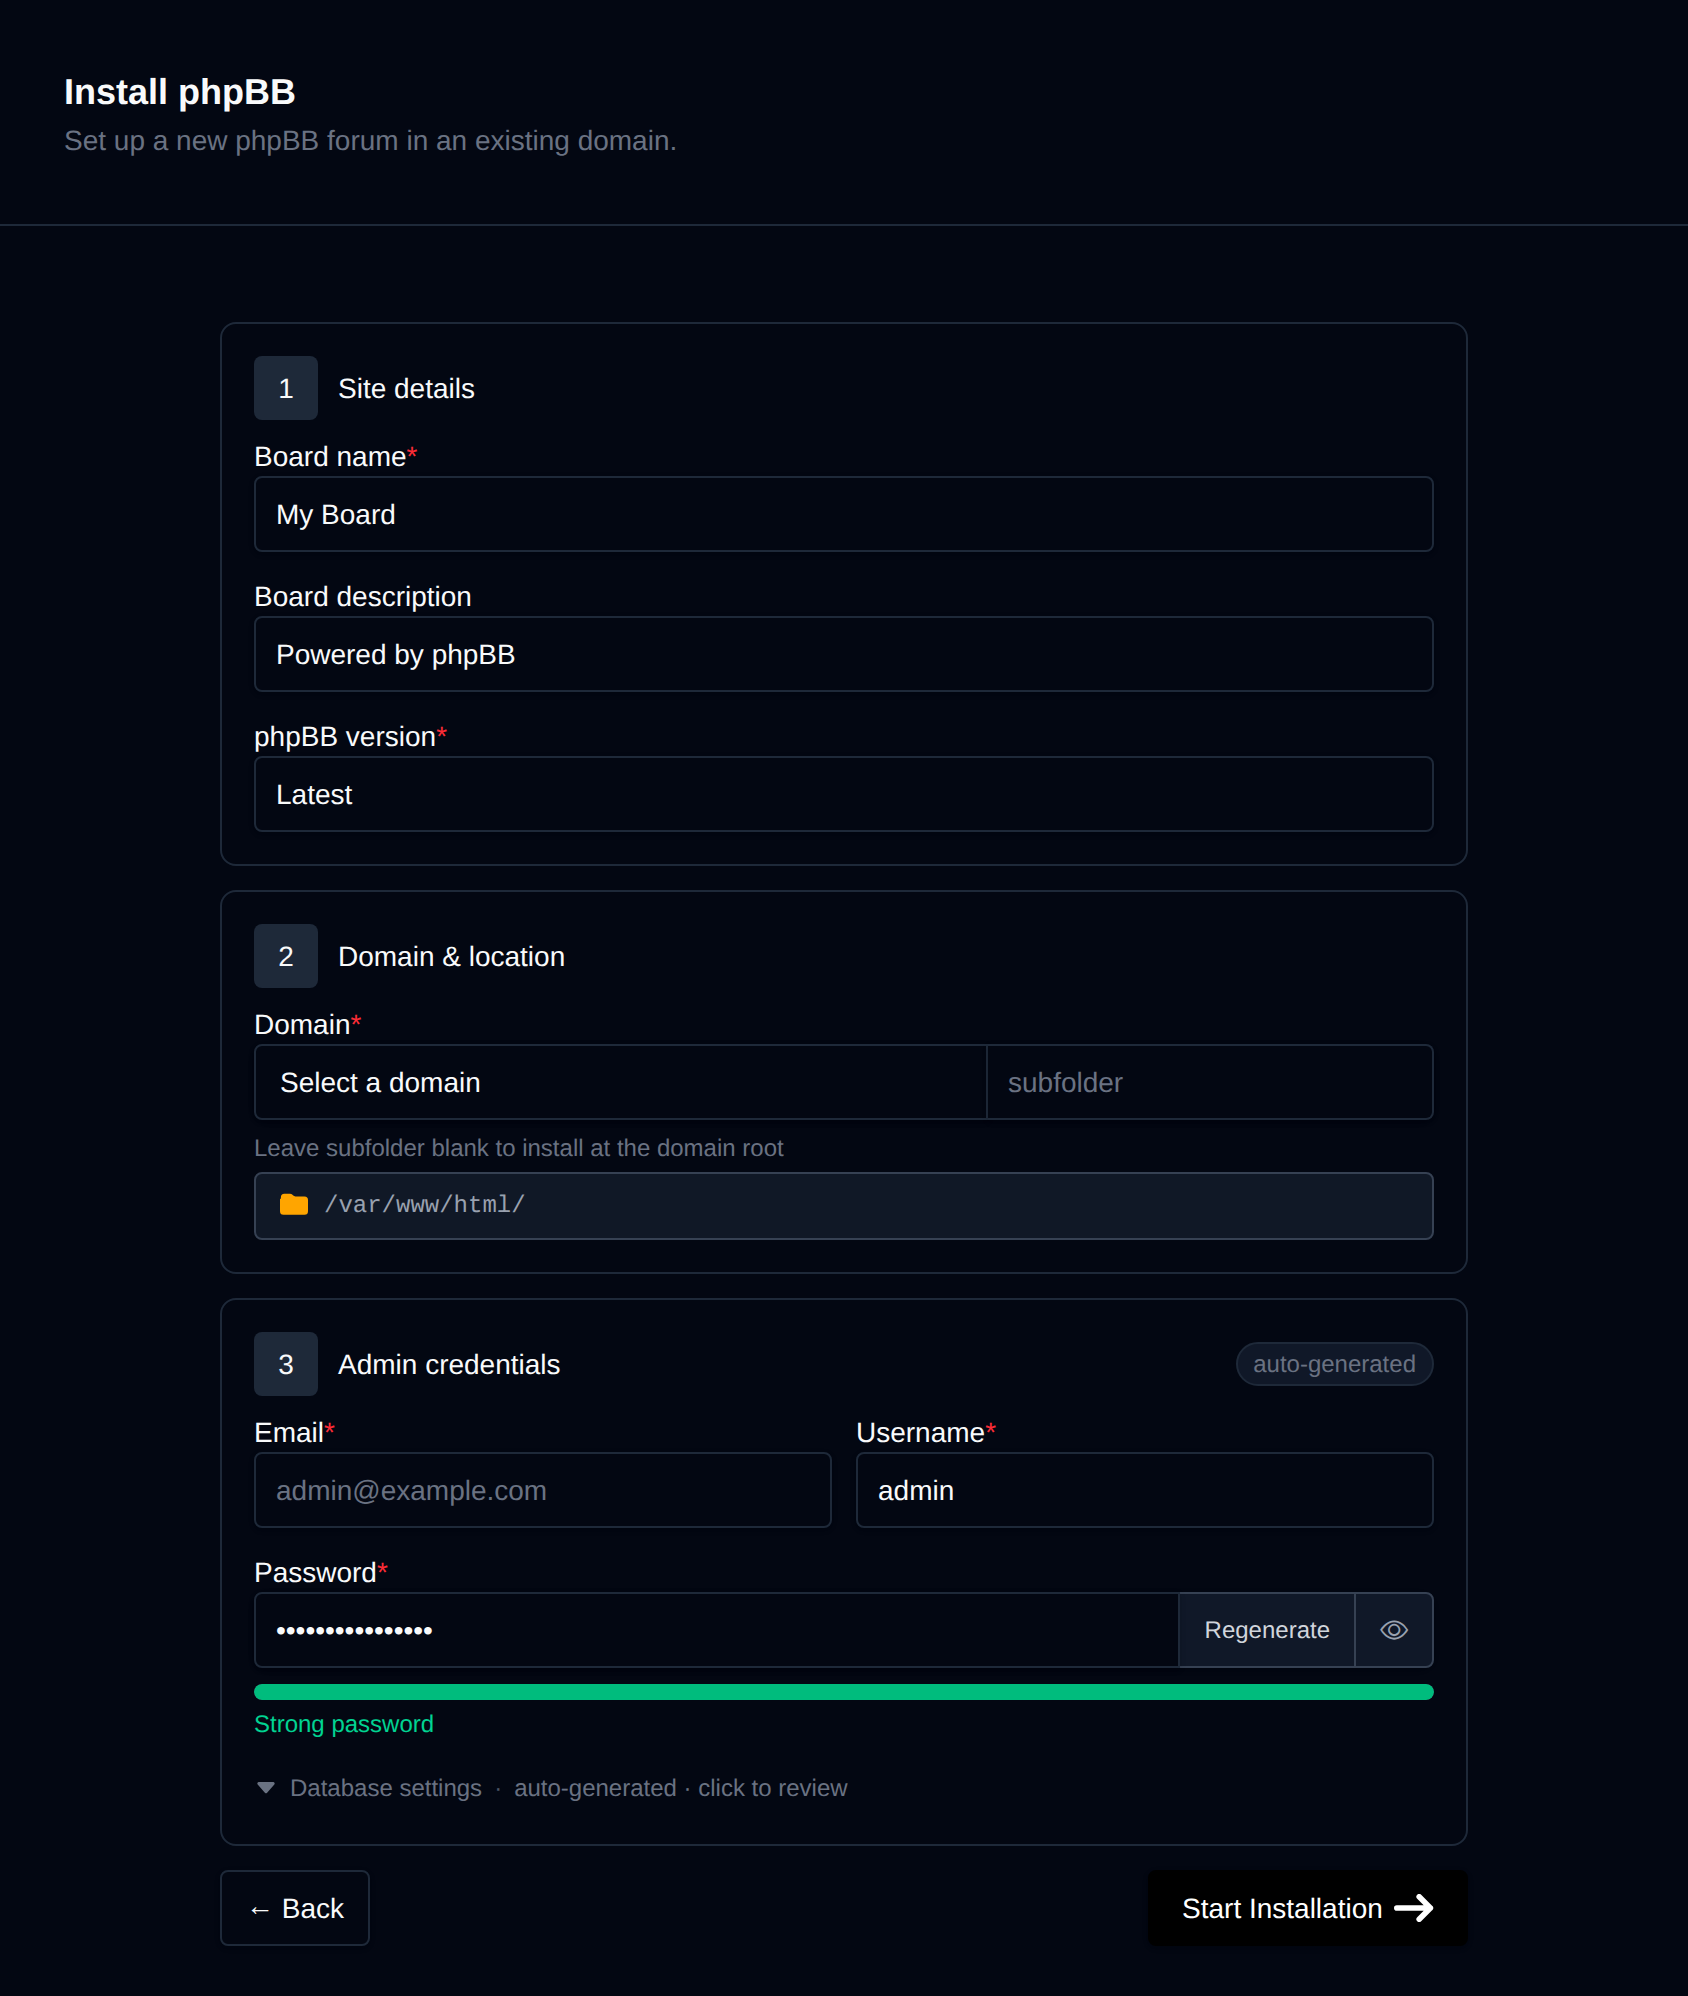This screenshot has width=1688, height=1996.
Task: Click step 3 badge for Admin credentials
Action: (x=286, y=1364)
